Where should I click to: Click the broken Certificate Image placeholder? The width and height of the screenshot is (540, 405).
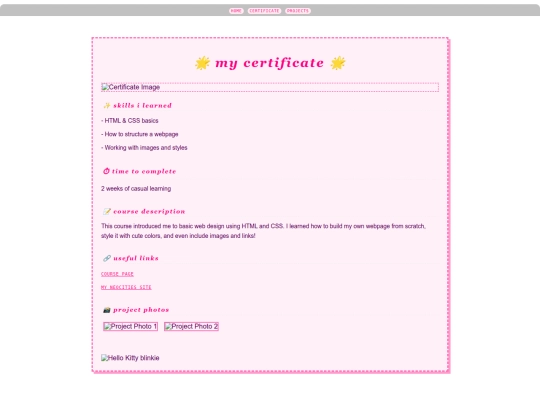click(x=270, y=87)
